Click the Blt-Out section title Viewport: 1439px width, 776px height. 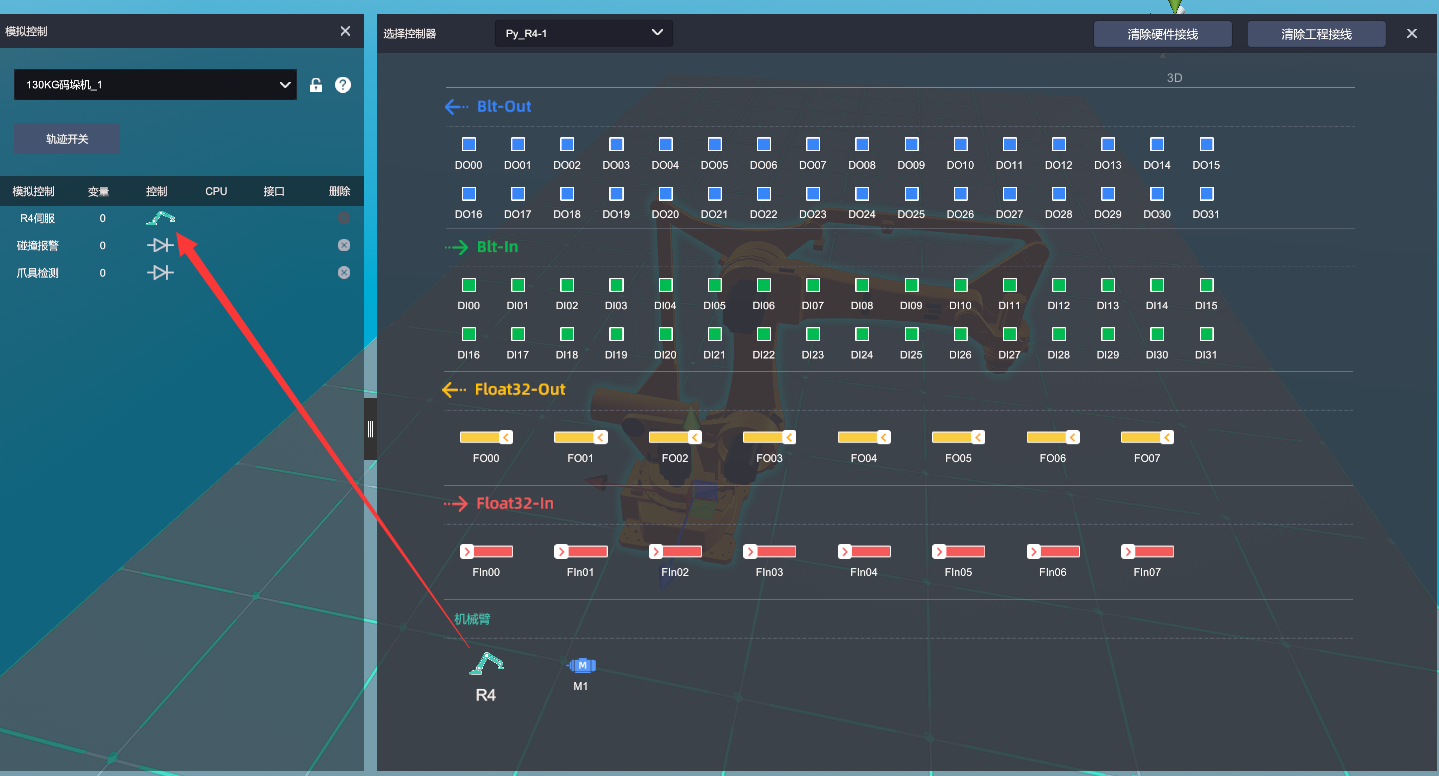(504, 107)
